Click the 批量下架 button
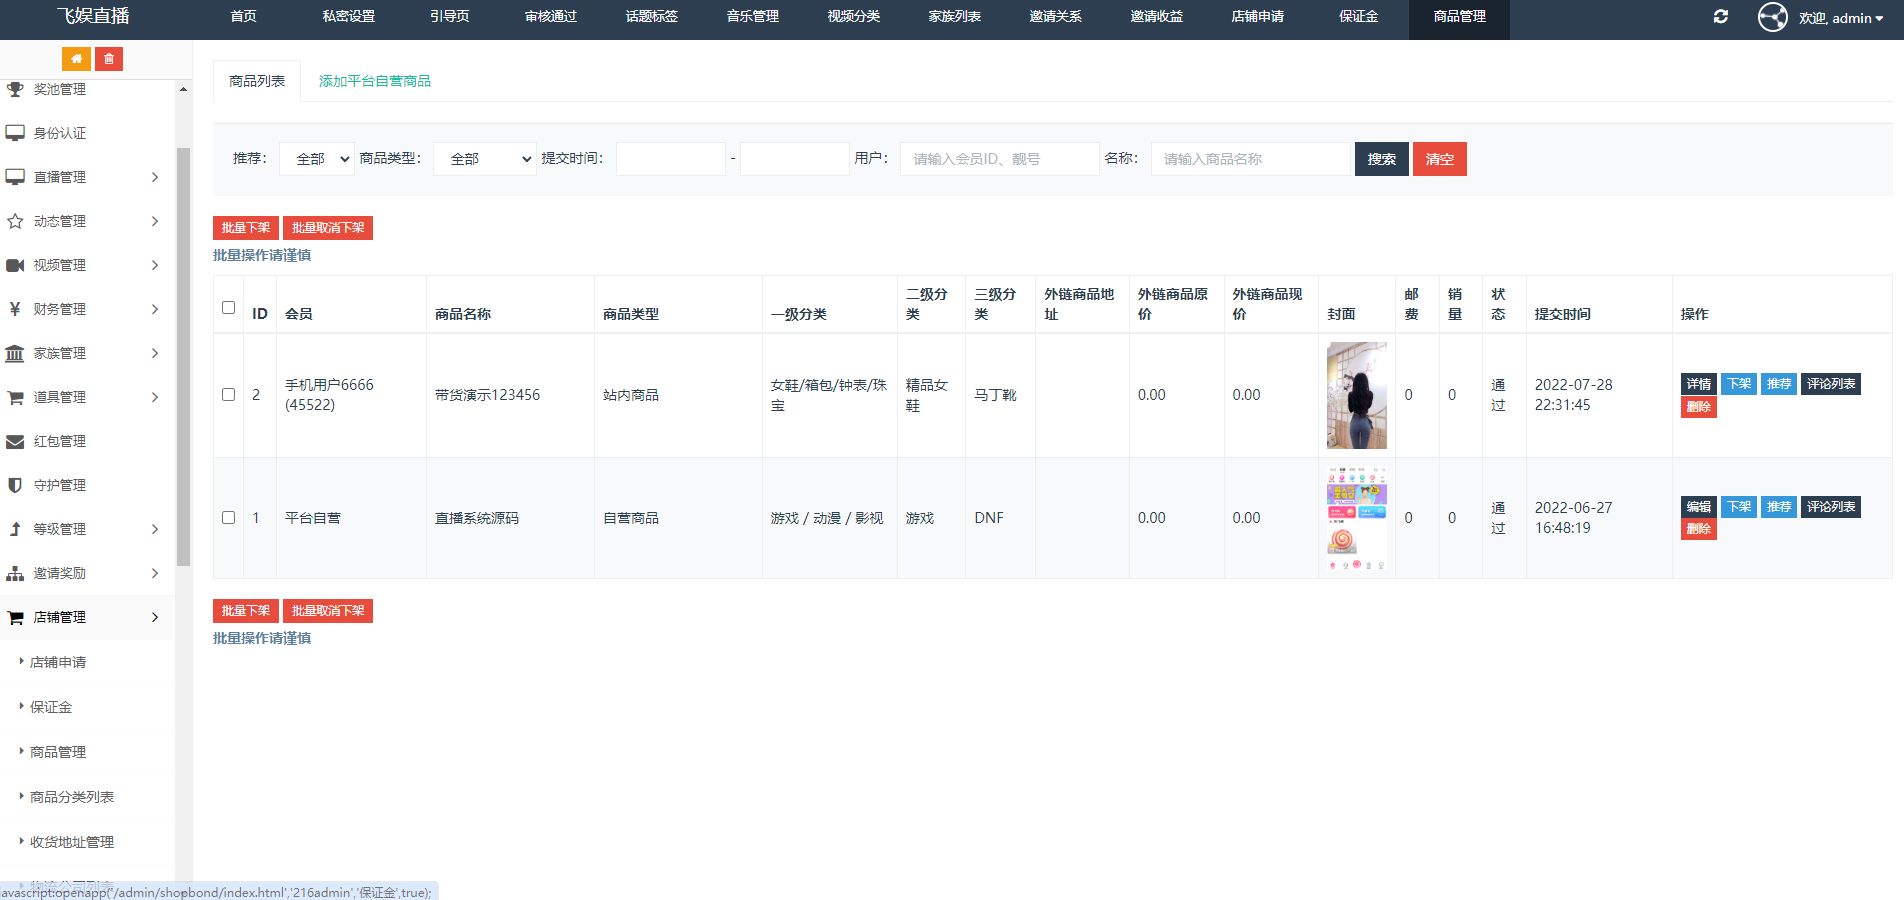The width and height of the screenshot is (1904, 900). click(245, 228)
